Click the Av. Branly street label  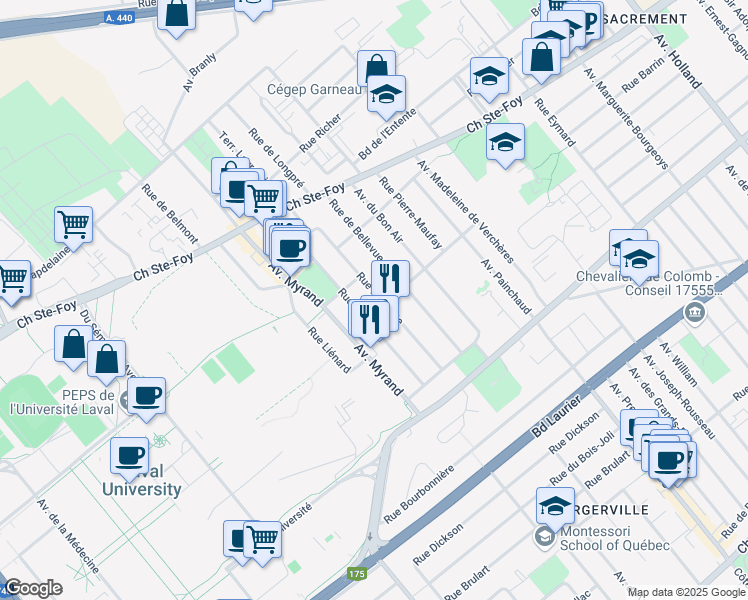click(199, 72)
